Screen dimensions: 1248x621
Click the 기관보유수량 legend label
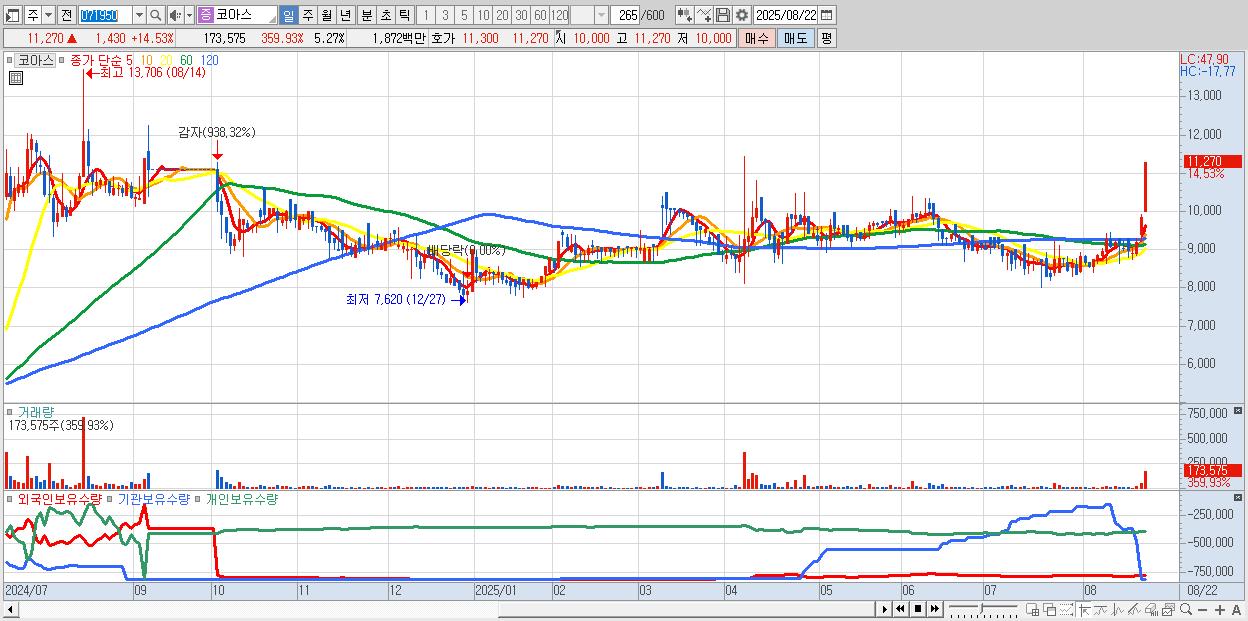pos(153,498)
